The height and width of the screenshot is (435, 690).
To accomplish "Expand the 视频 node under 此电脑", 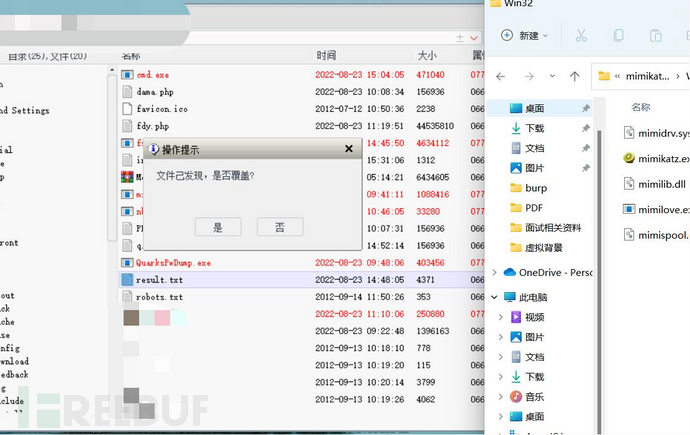I will tap(500, 317).
